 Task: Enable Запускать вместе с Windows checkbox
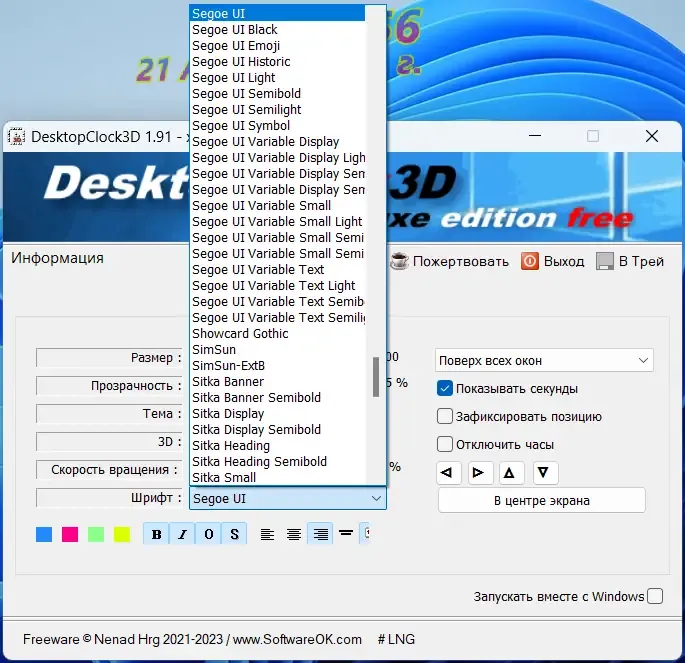(x=655, y=596)
